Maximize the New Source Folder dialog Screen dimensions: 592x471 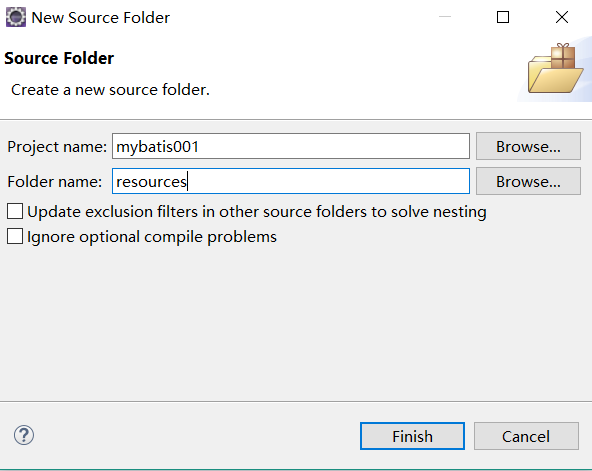click(503, 17)
